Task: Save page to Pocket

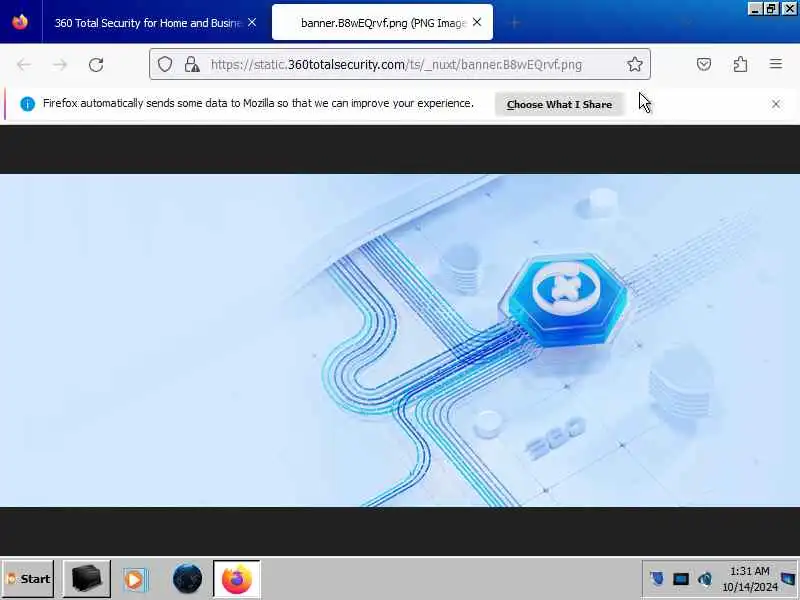Action: point(704,64)
